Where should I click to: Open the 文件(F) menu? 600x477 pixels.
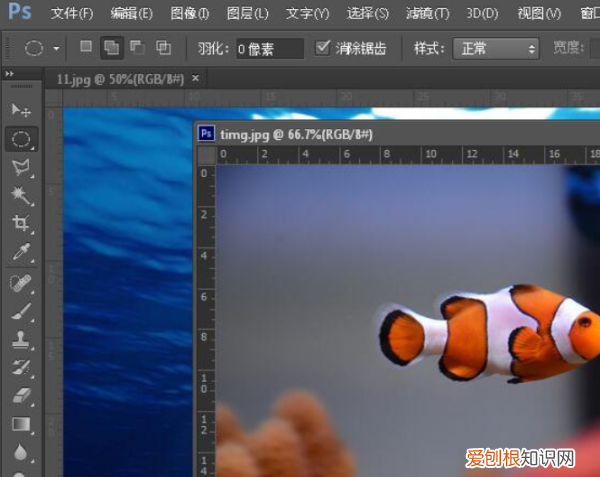72,14
